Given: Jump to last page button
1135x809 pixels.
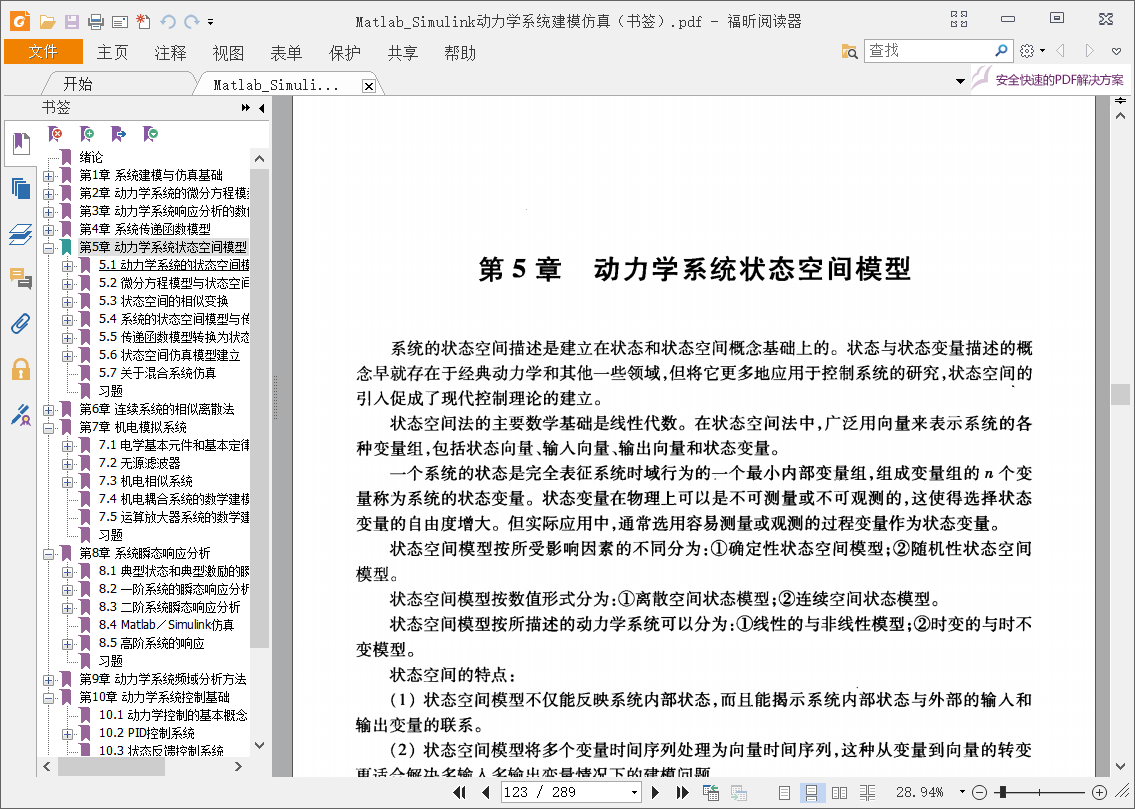Looking at the screenshot, I should [682, 792].
